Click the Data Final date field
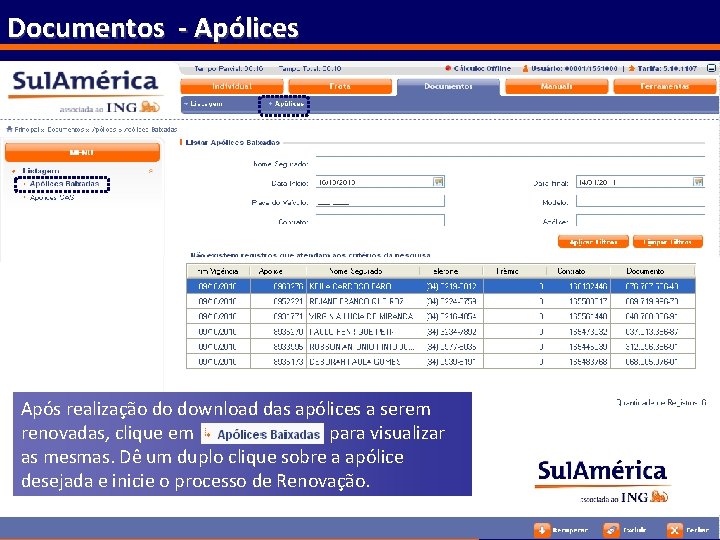This screenshot has width=720, height=540. pos(634,182)
